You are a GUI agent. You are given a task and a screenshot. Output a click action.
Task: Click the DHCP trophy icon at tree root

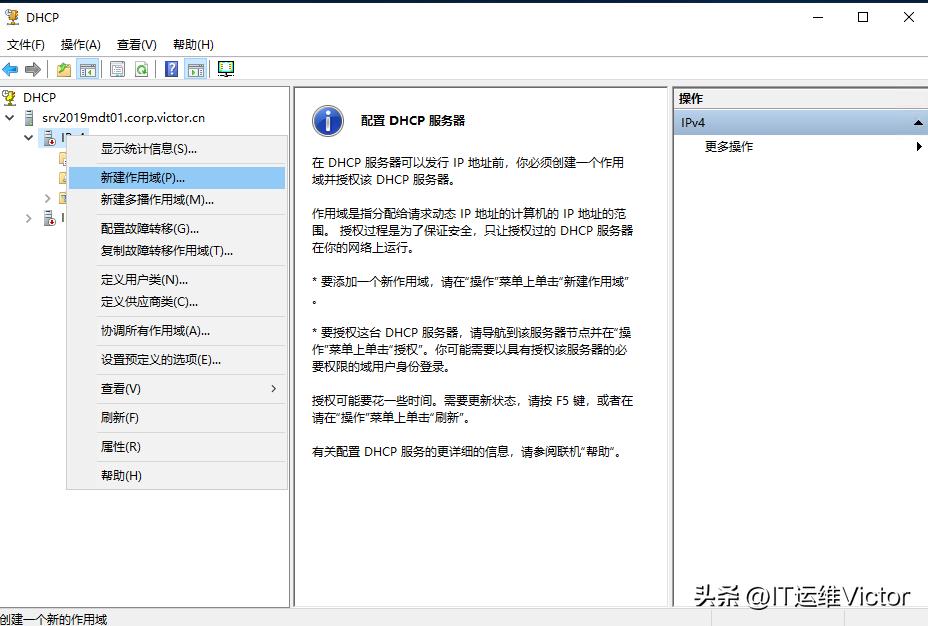point(10,97)
